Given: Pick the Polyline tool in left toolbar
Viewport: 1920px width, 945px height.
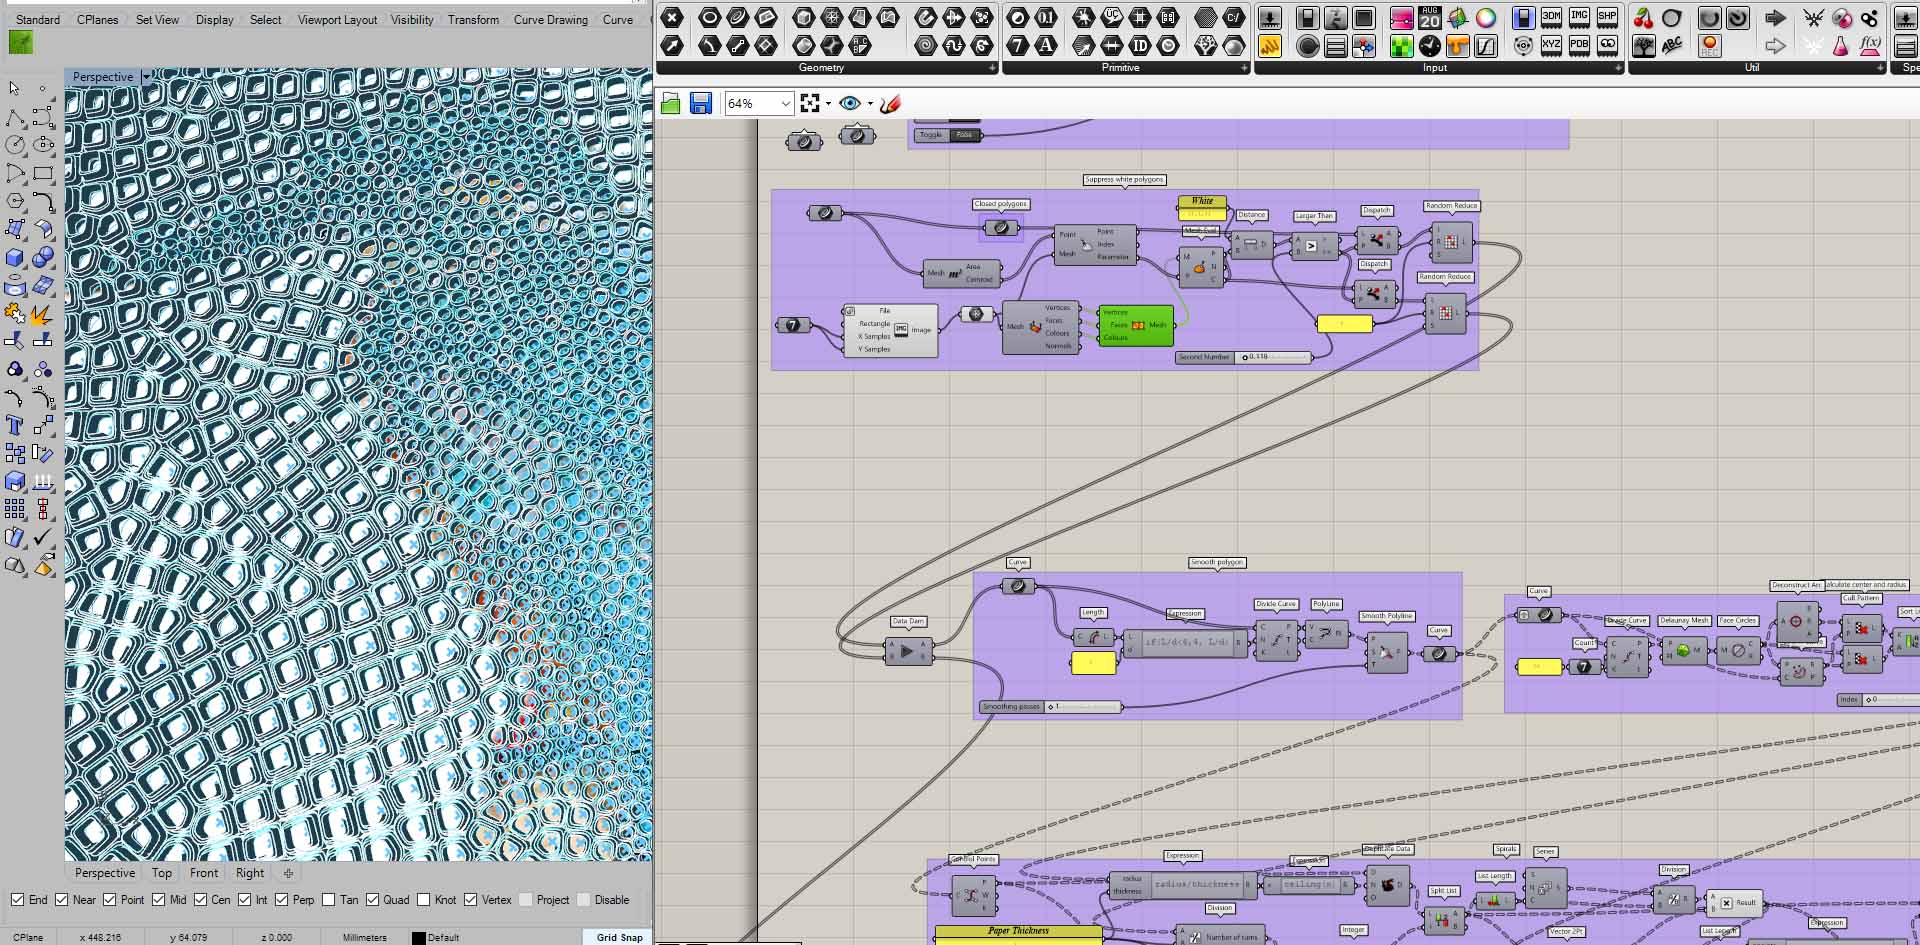Looking at the screenshot, I should (15, 118).
